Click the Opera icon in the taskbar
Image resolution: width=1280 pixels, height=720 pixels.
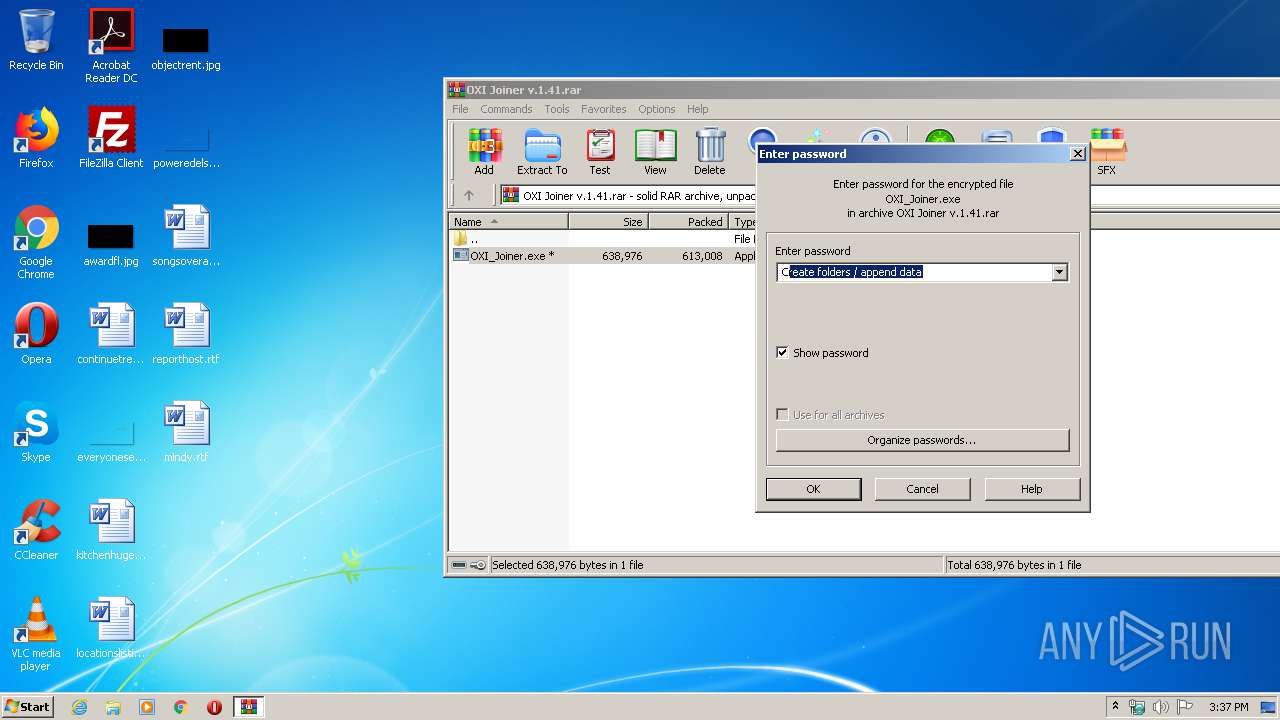[x=214, y=707]
